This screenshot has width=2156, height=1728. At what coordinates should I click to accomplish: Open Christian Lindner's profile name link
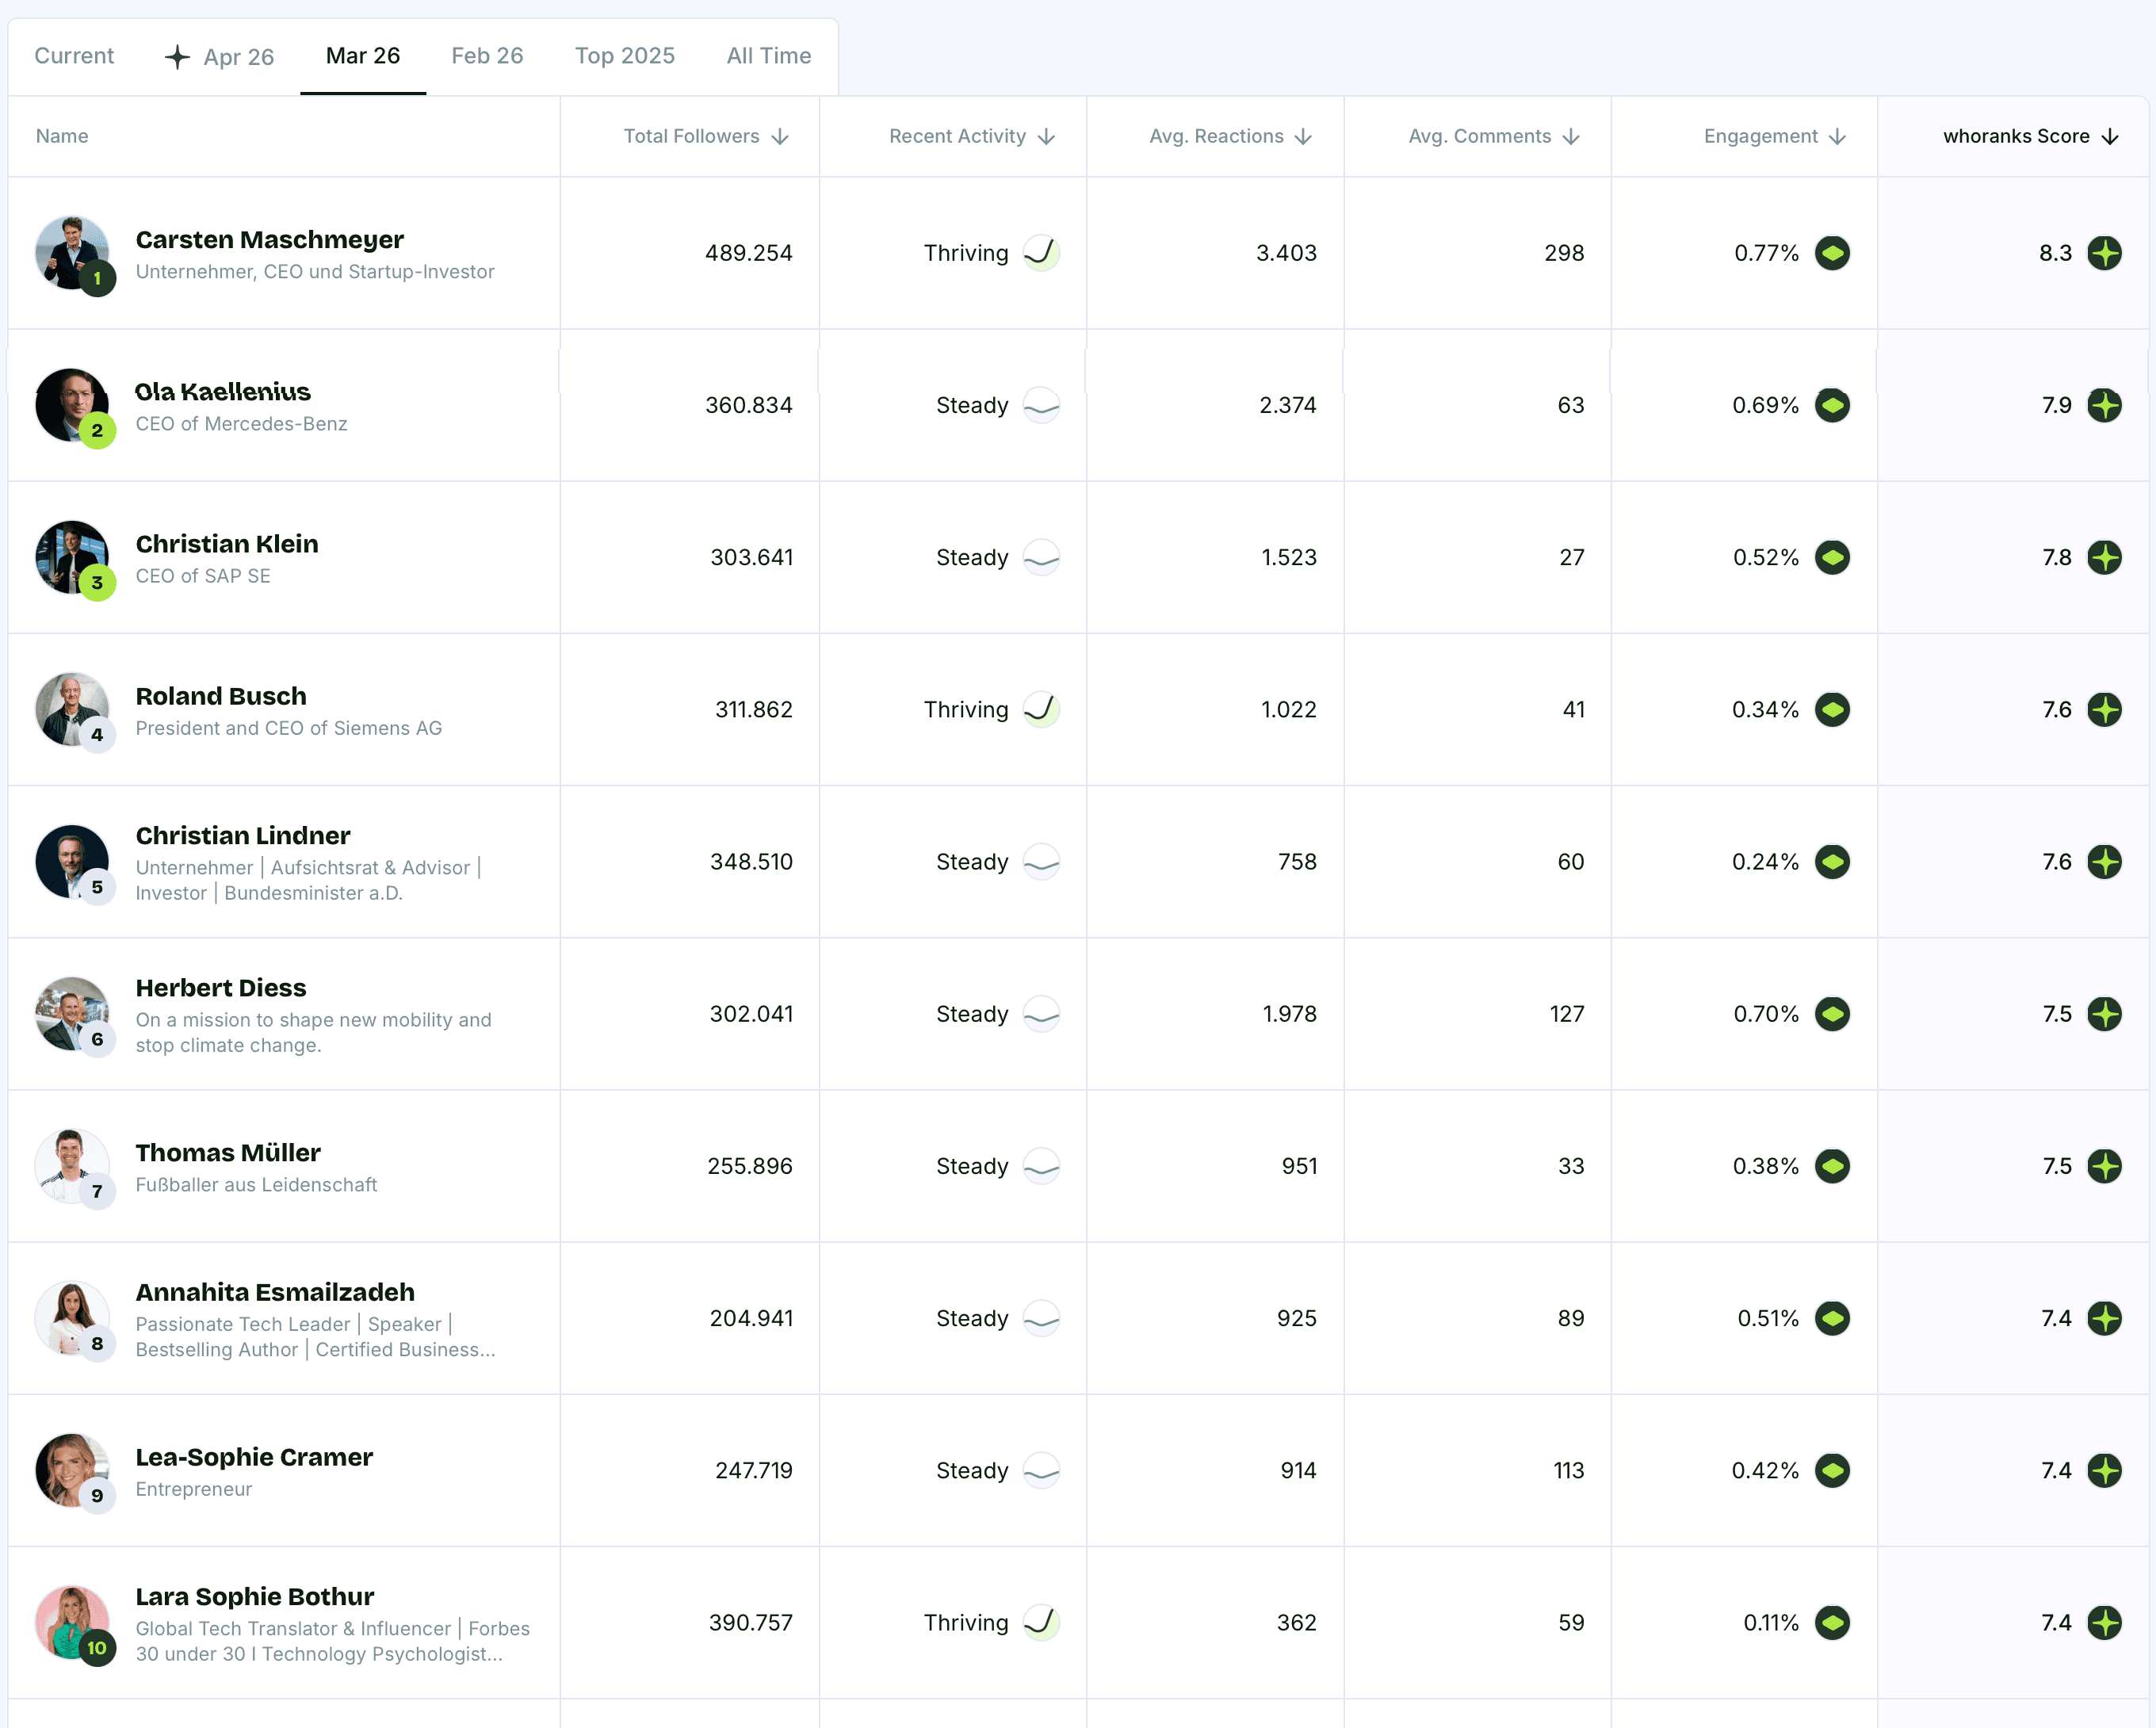(242, 835)
